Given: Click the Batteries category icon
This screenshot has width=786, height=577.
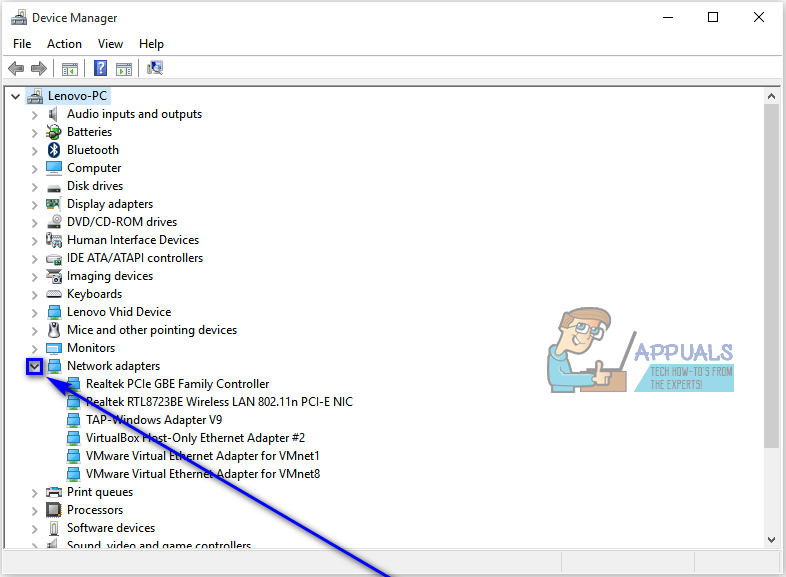Looking at the screenshot, I should [x=54, y=132].
